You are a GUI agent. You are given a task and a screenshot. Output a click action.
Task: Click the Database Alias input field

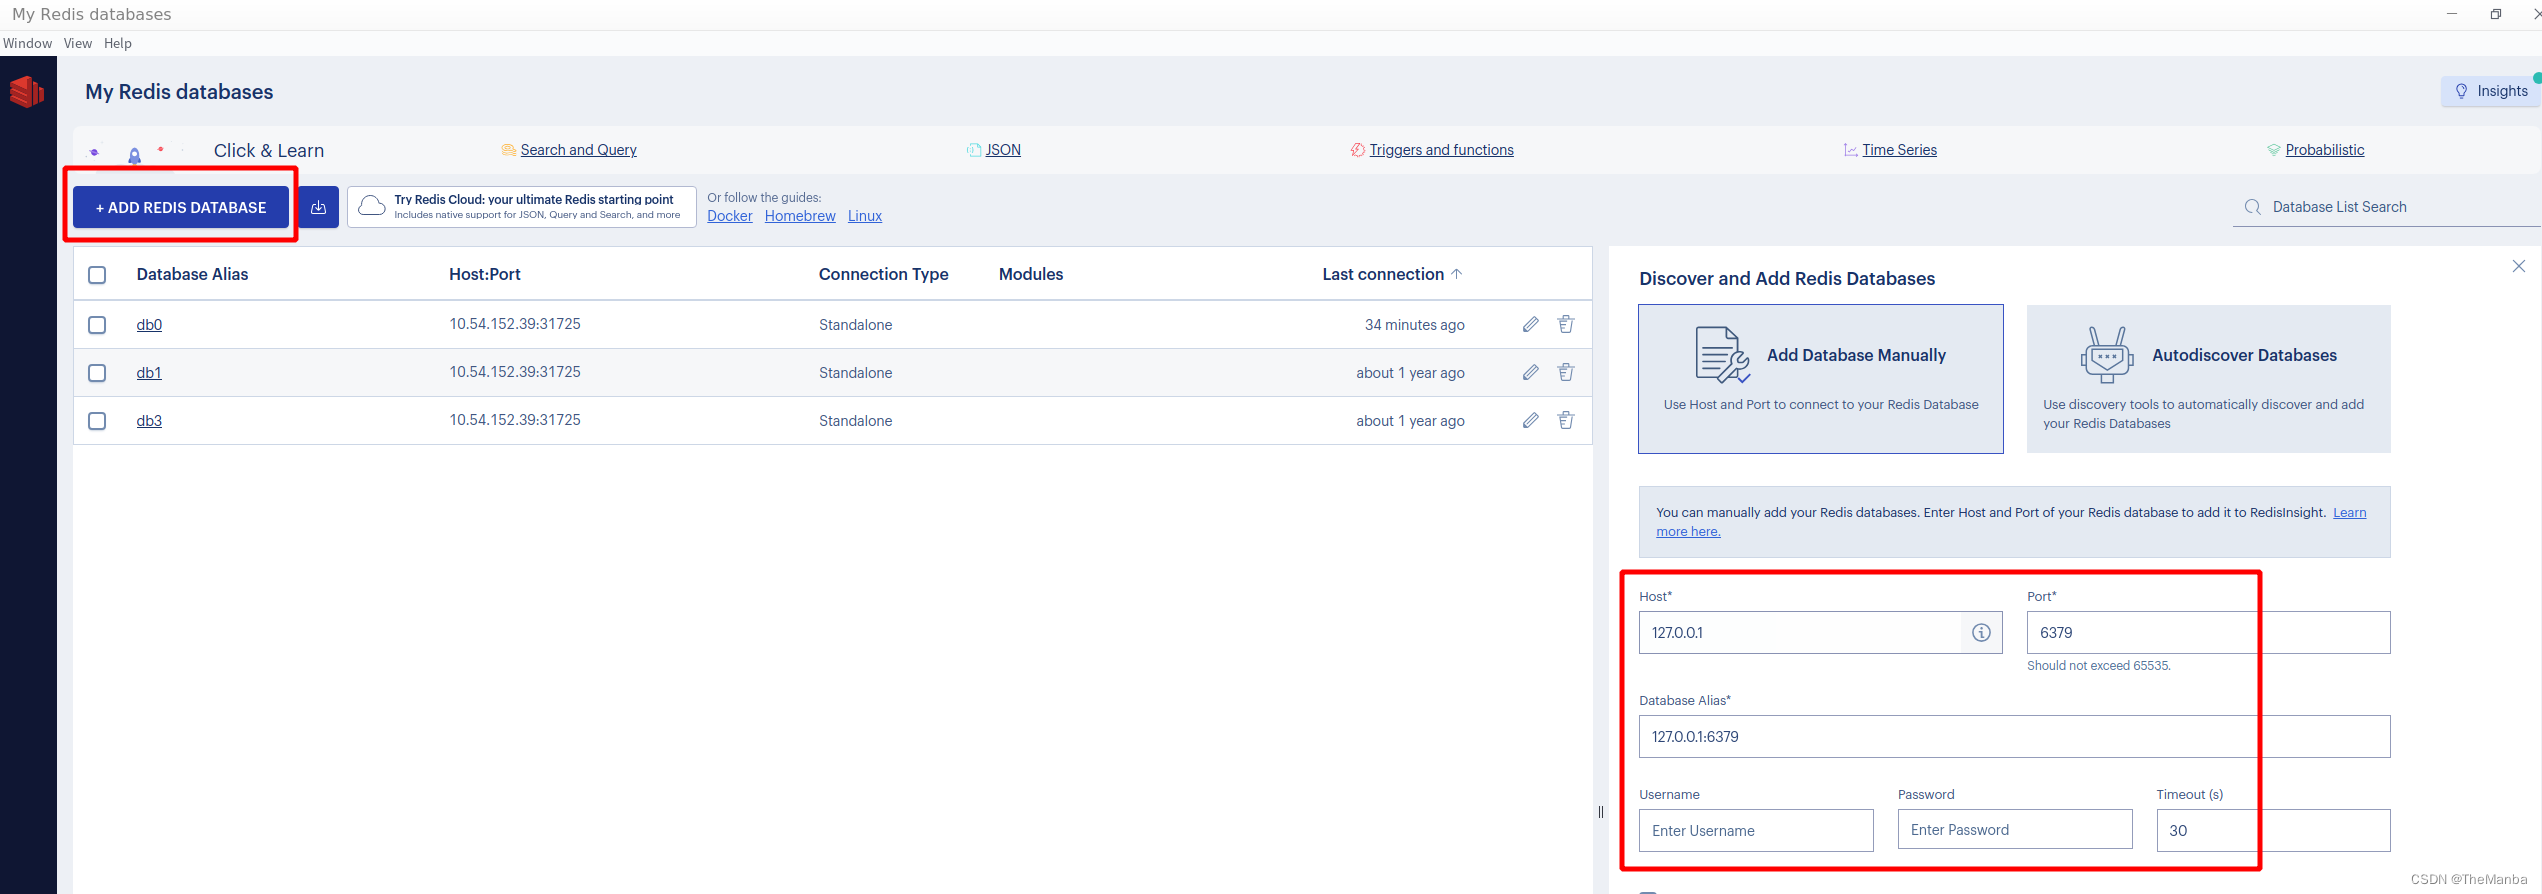click(2014, 737)
